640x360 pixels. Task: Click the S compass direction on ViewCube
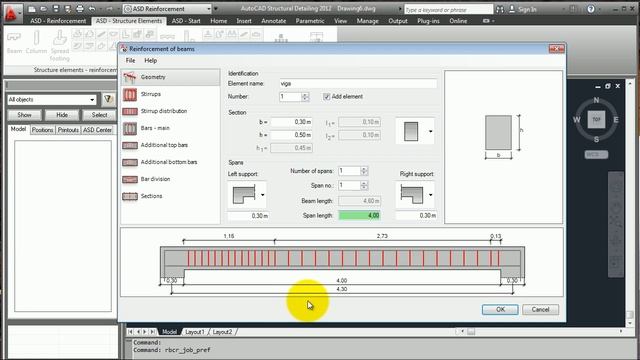click(x=596, y=139)
